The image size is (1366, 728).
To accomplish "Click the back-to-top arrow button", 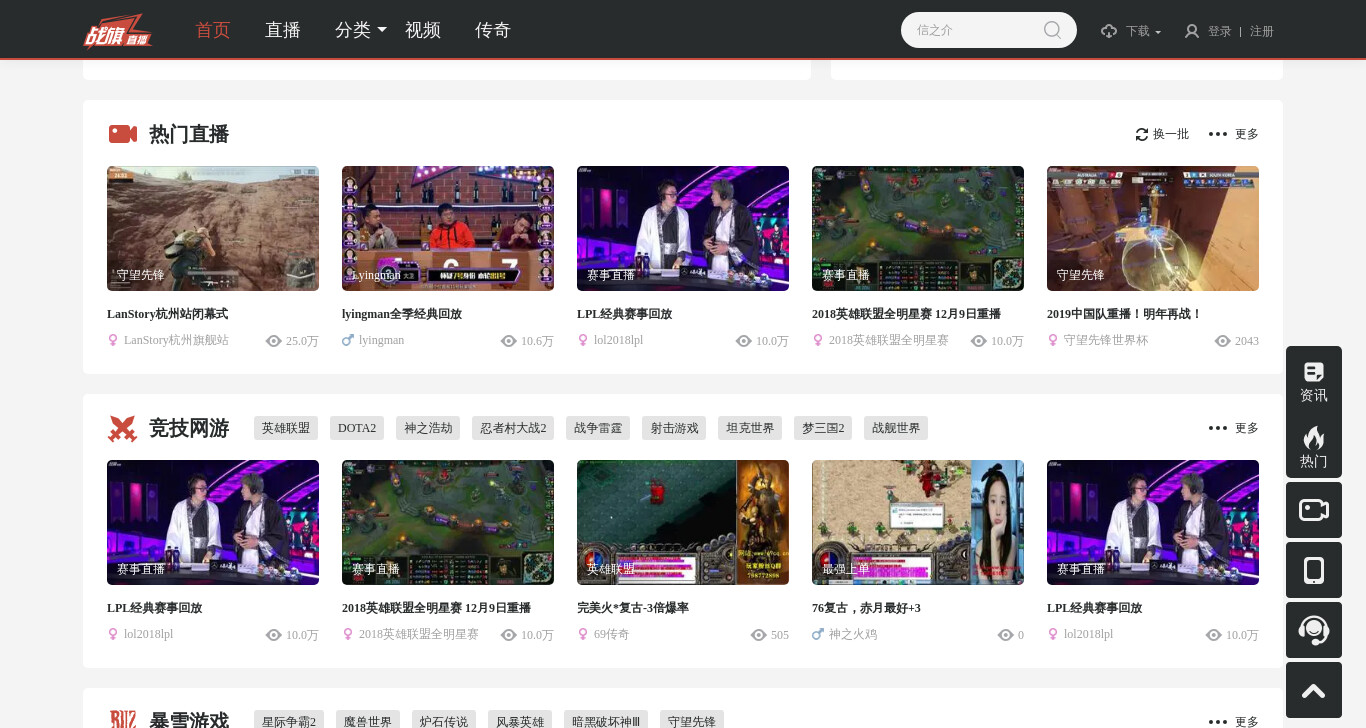I will [1314, 690].
